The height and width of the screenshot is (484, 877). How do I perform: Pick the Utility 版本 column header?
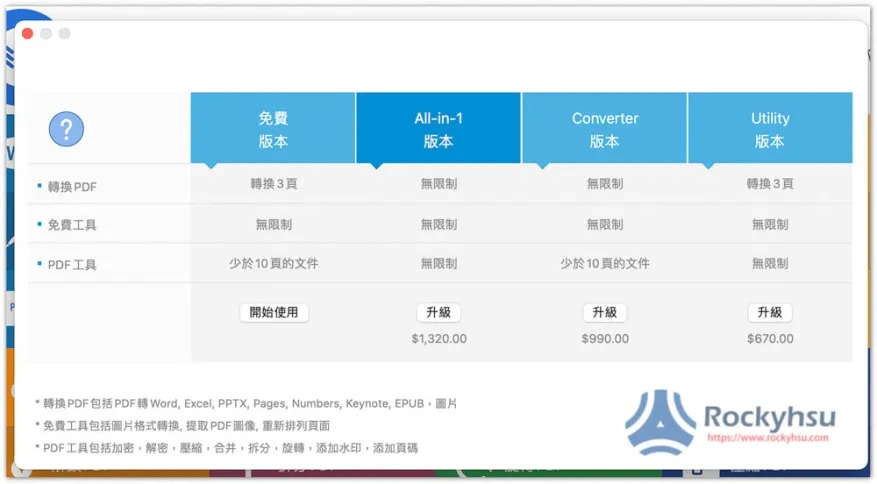tap(770, 129)
